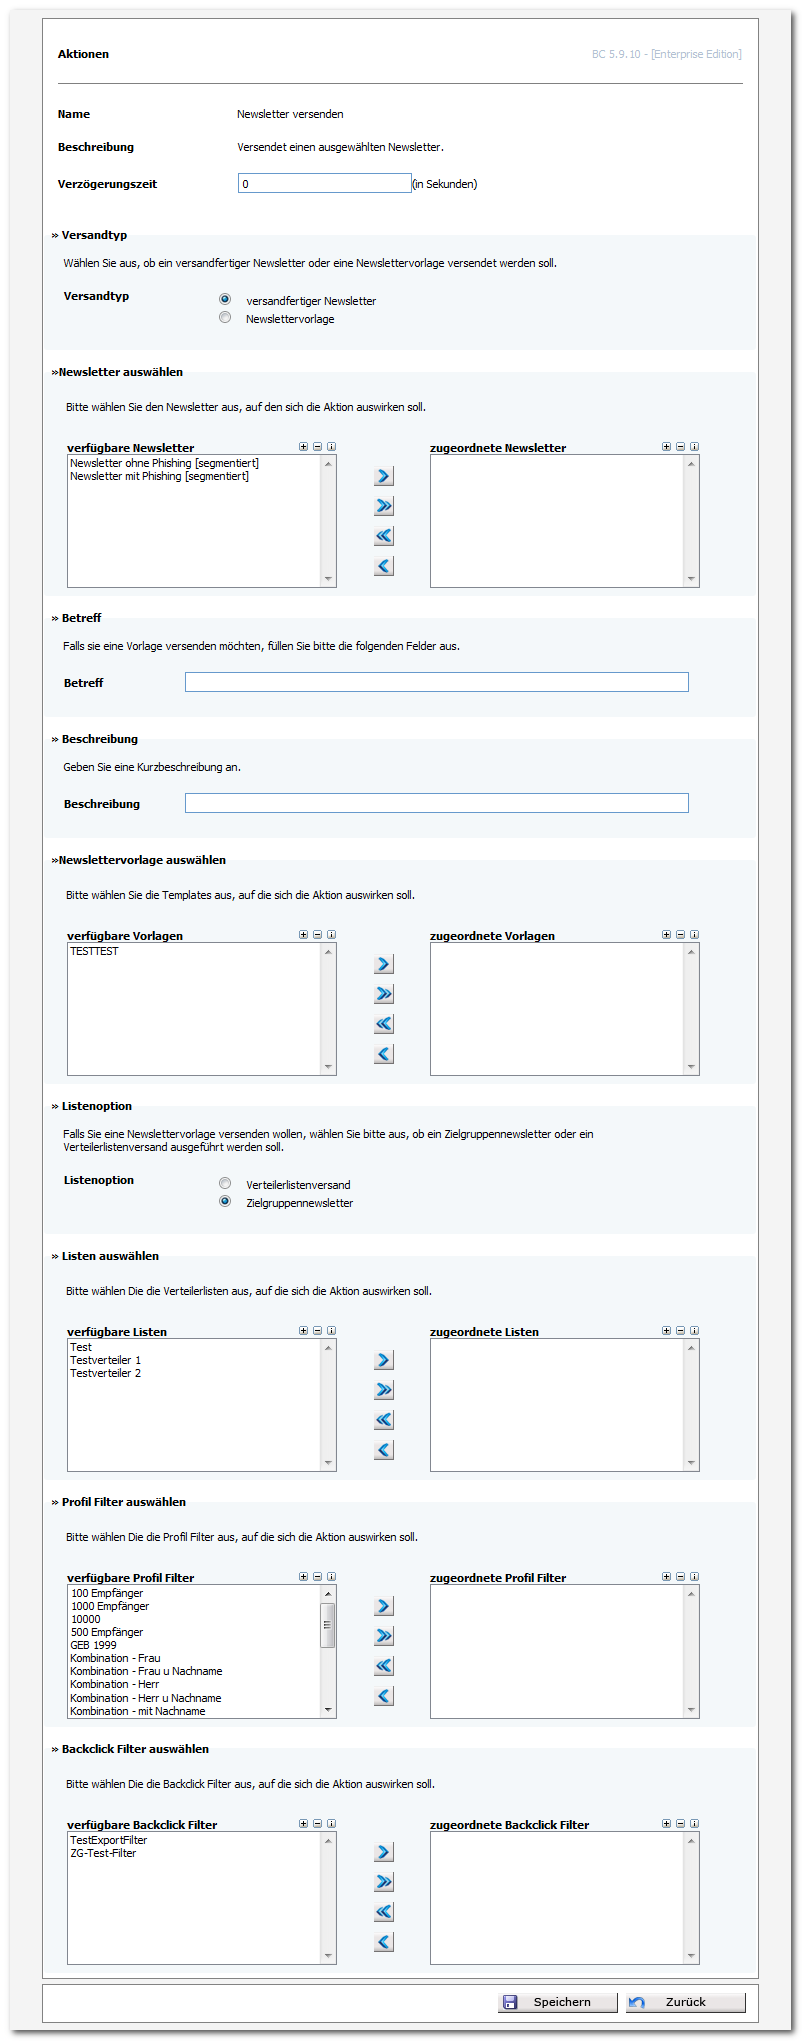This screenshot has width=802, height=2041.
Task: Focus the Betreff input field
Action: [x=437, y=682]
